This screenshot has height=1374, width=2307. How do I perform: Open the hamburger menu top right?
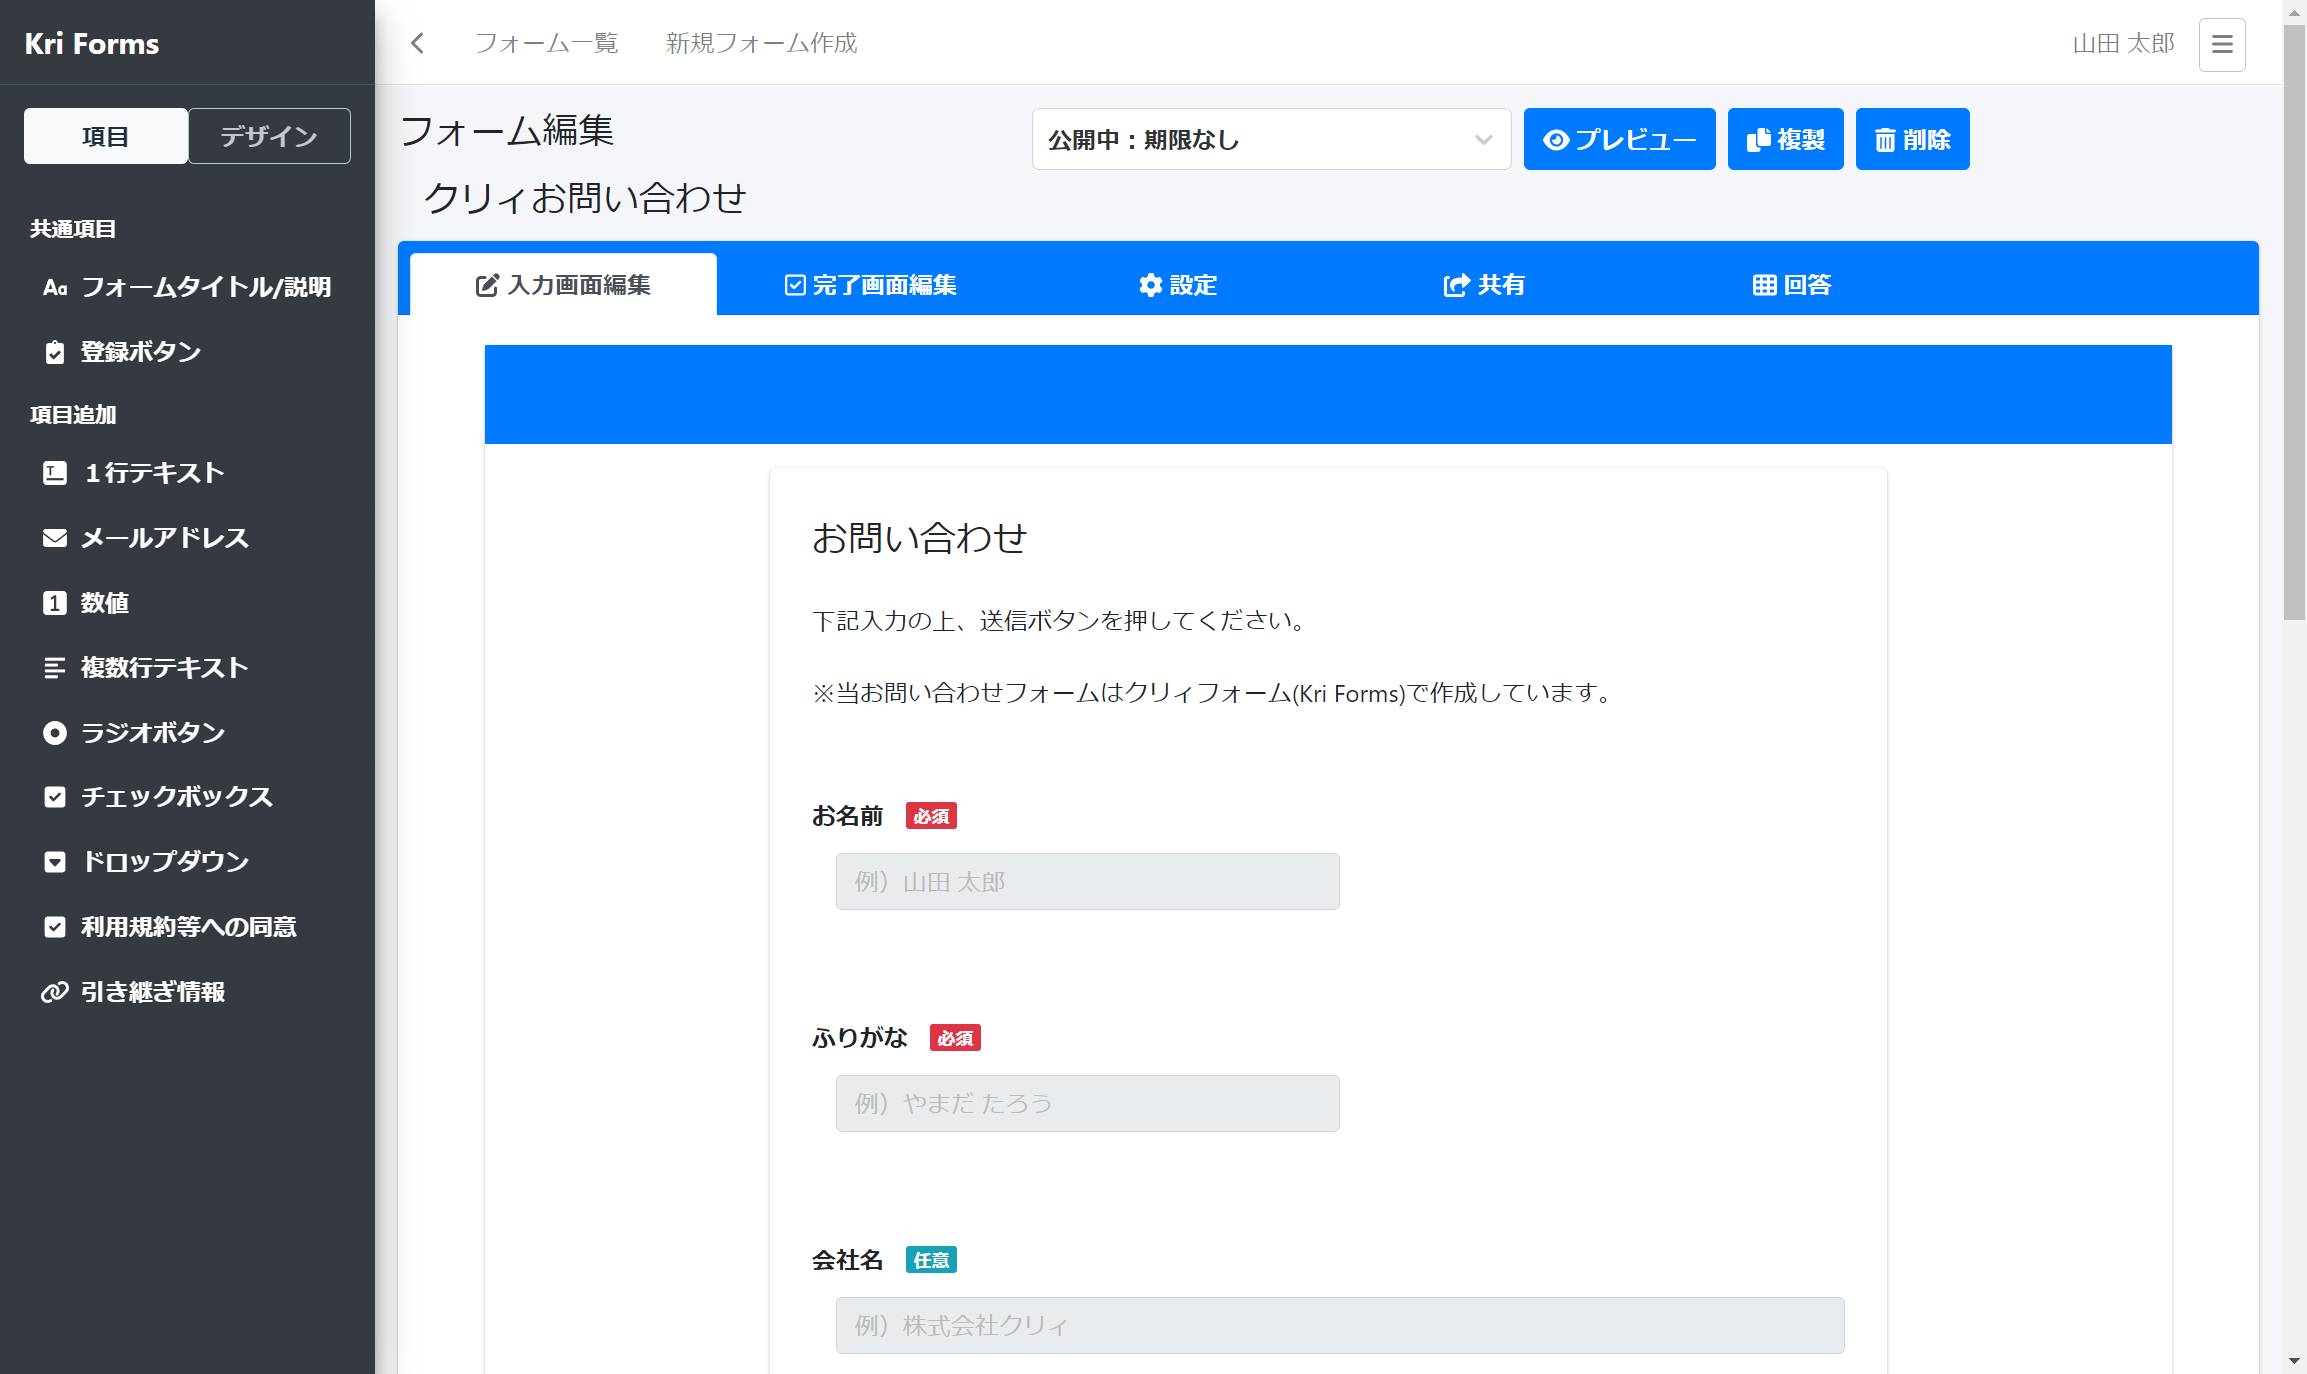click(x=2221, y=44)
